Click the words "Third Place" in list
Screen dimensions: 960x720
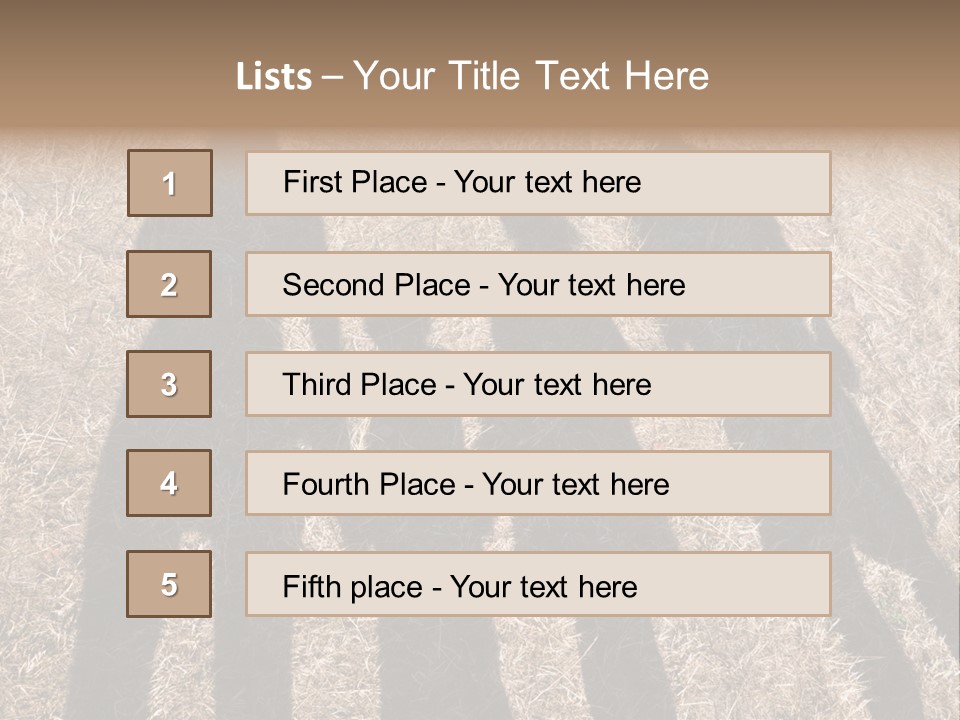coord(359,385)
